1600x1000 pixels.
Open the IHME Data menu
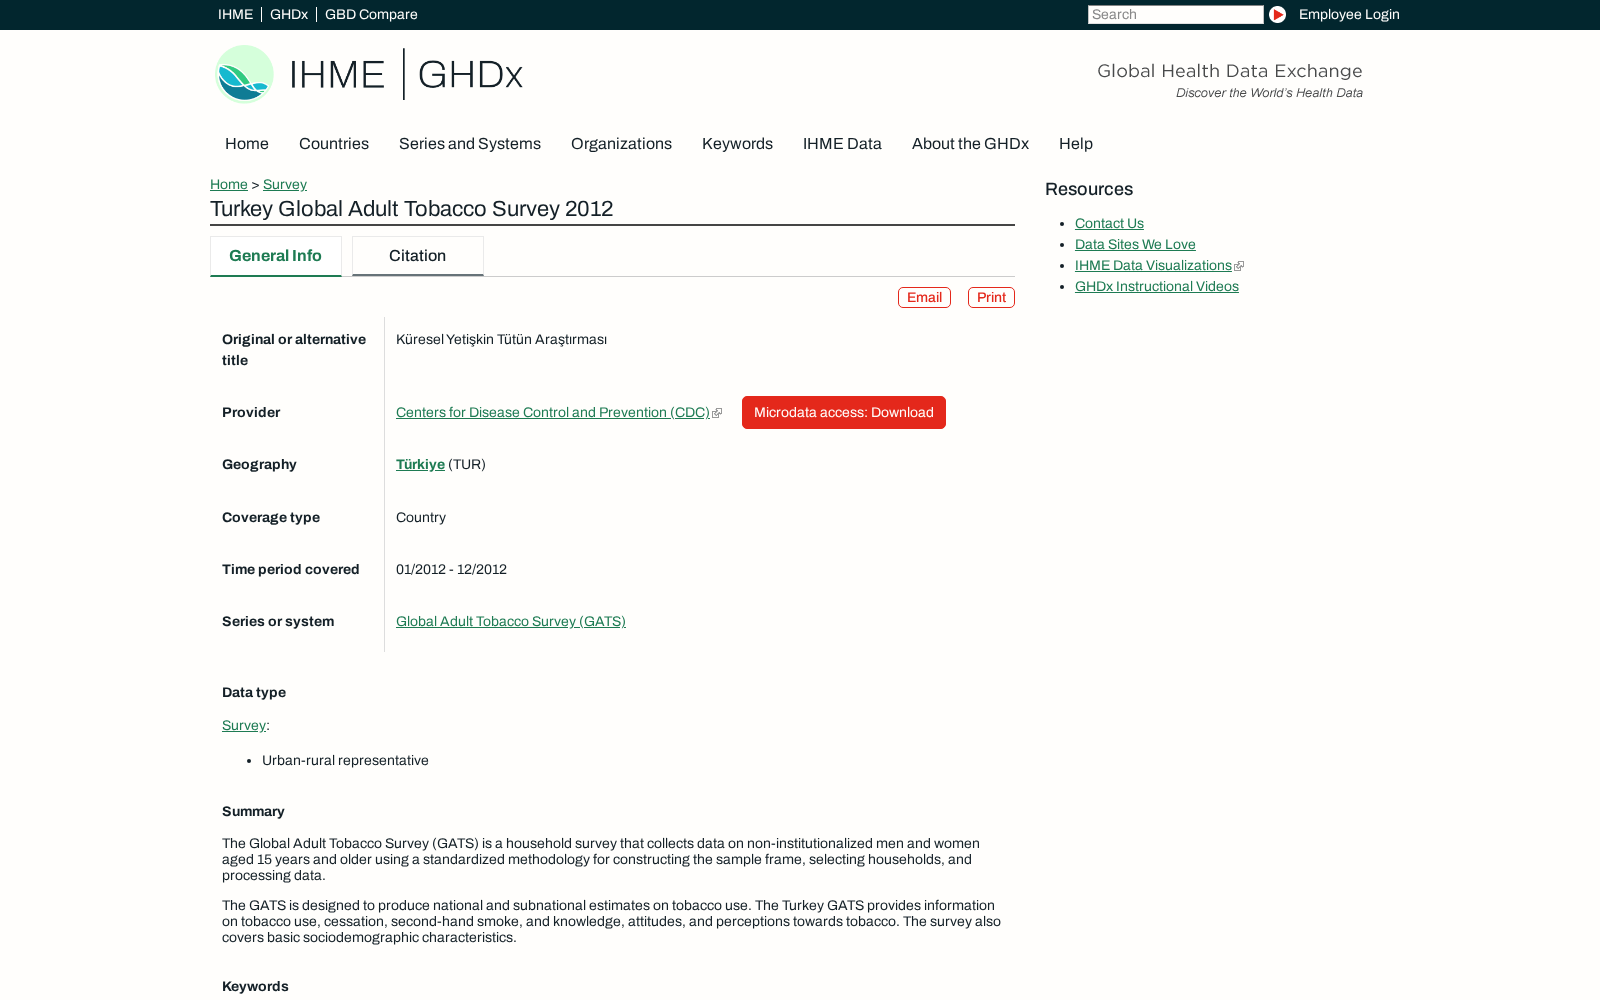tap(842, 144)
